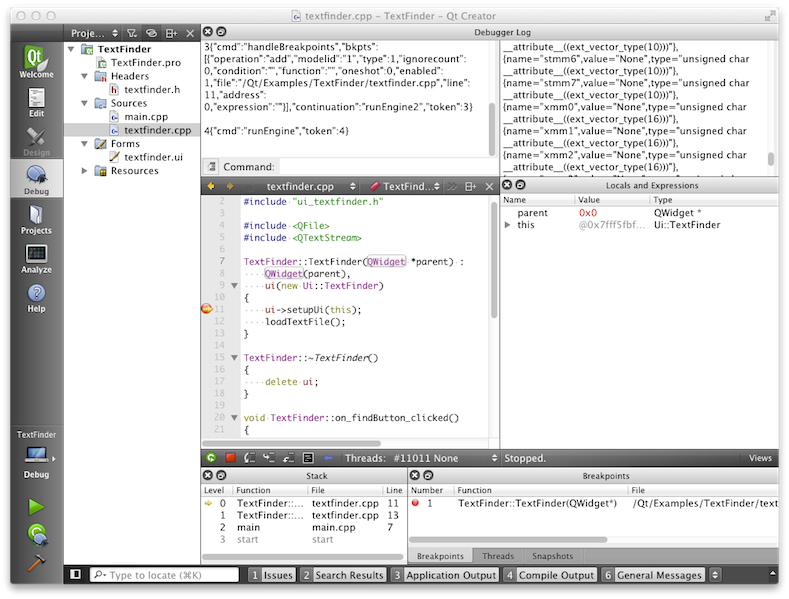Screen dimensions: 789x599
Task: Close the Breakpoints pane
Action: (x=415, y=475)
